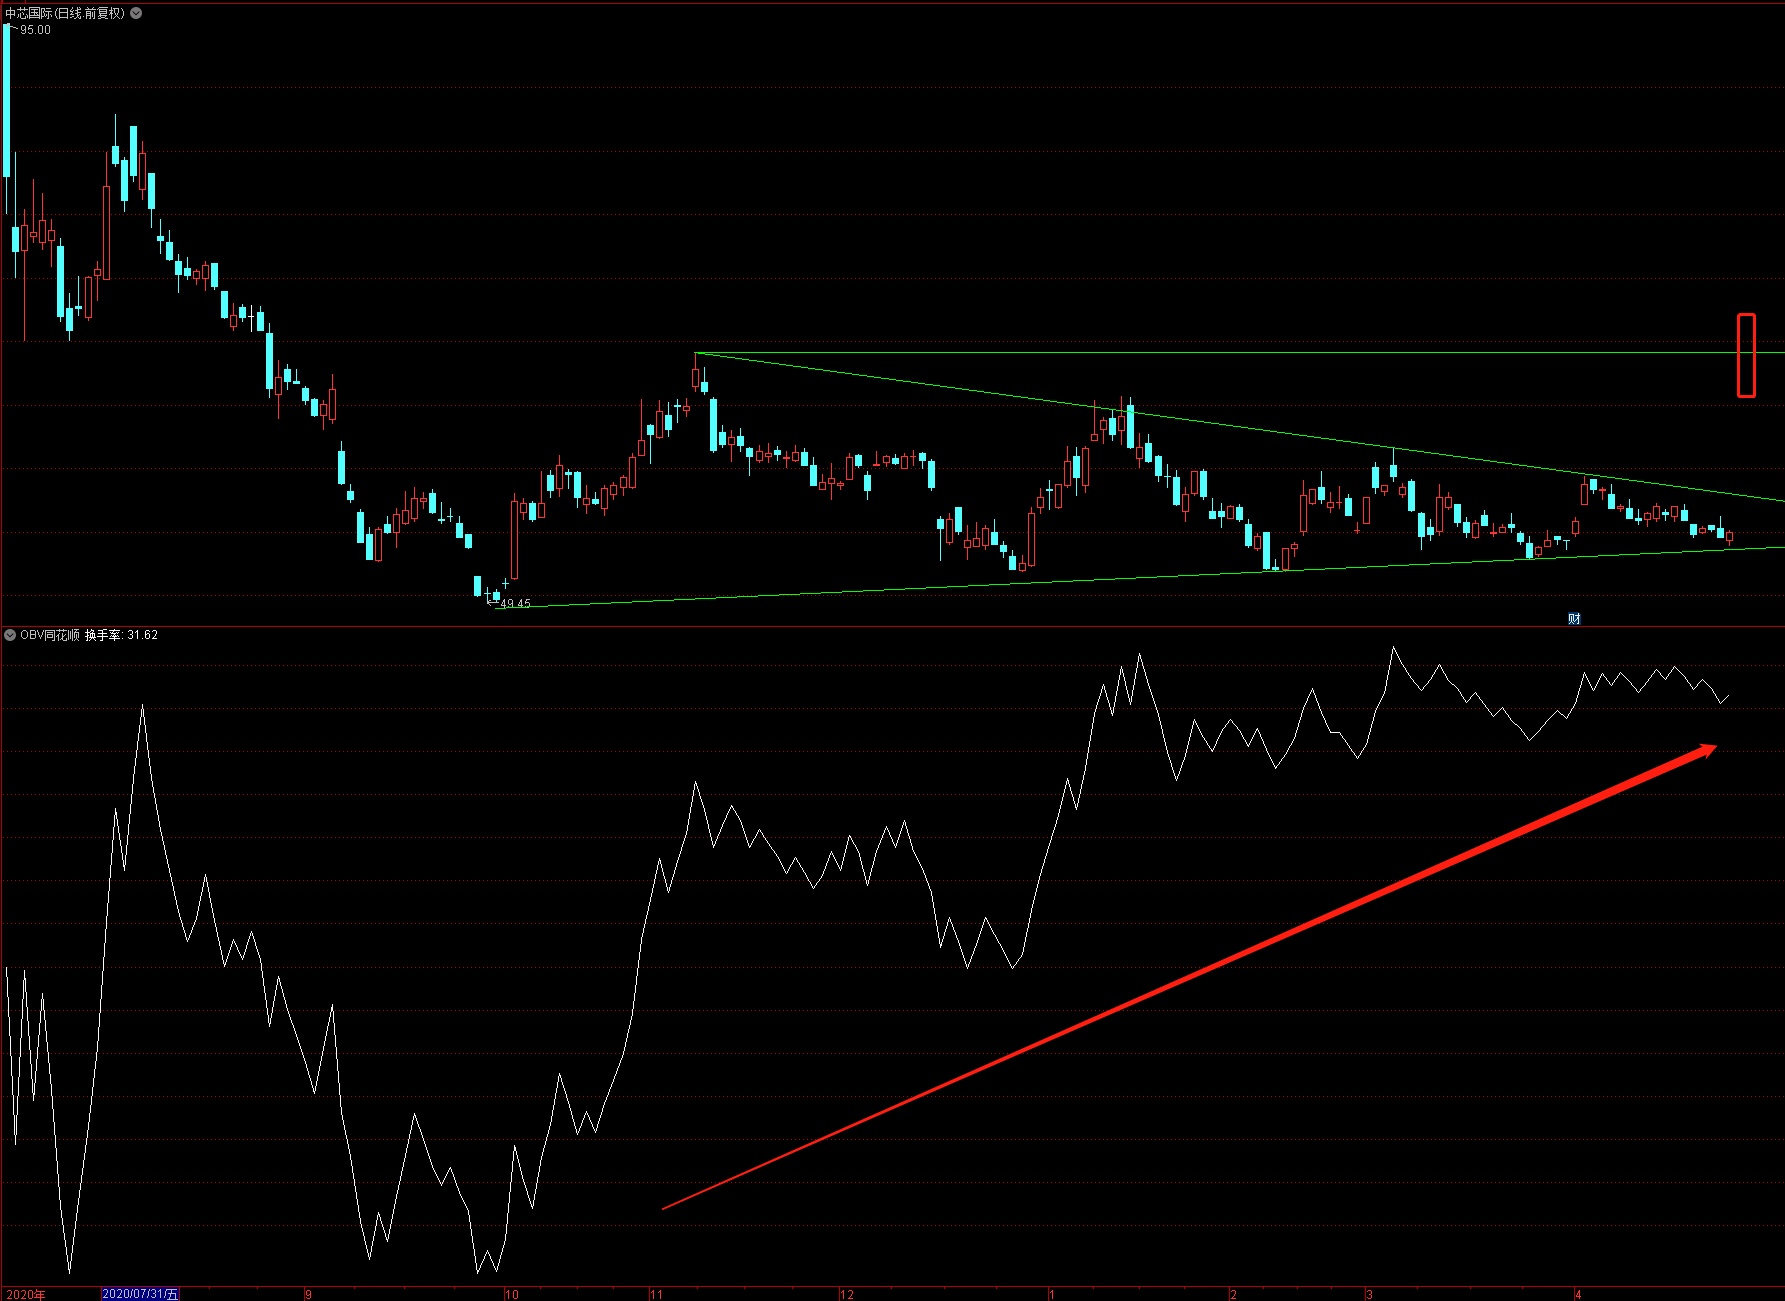Image resolution: width=1785 pixels, height=1301 pixels.
Task: Click the 49.45 low price label
Action: (x=515, y=604)
